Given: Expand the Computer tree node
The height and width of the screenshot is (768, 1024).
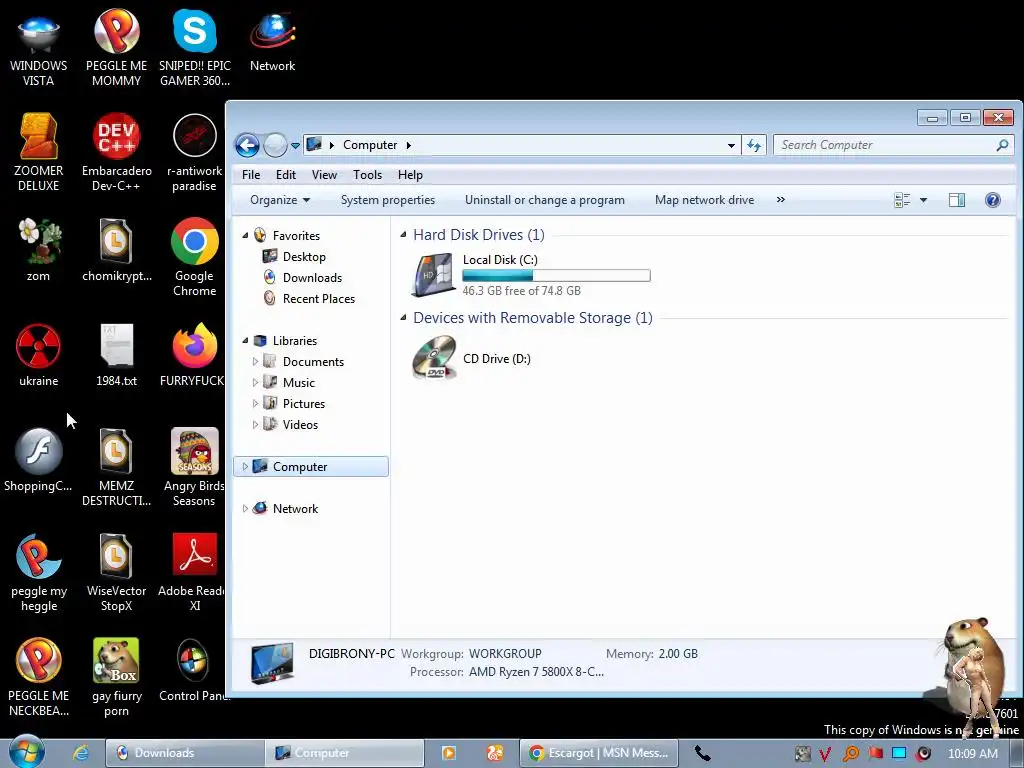Looking at the screenshot, I should click(x=246, y=466).
